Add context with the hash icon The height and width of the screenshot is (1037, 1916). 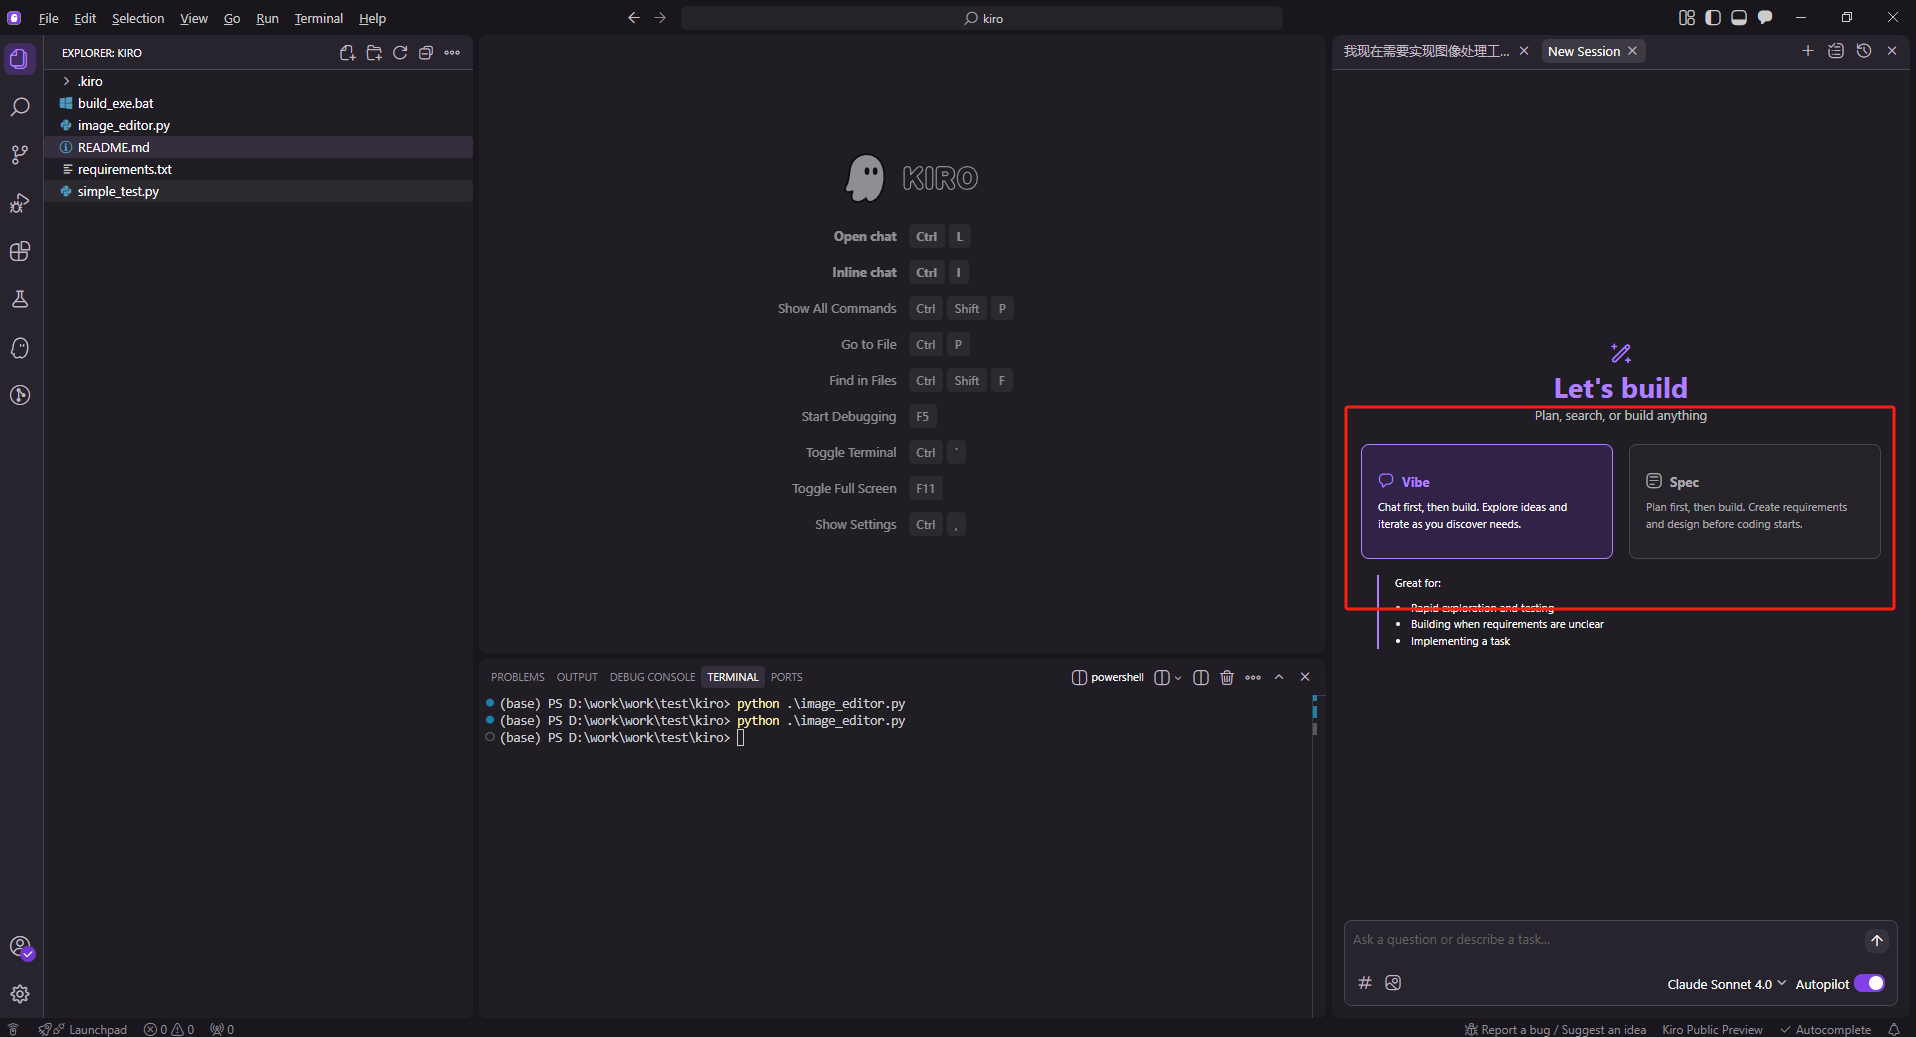[x=1365, y=983]
